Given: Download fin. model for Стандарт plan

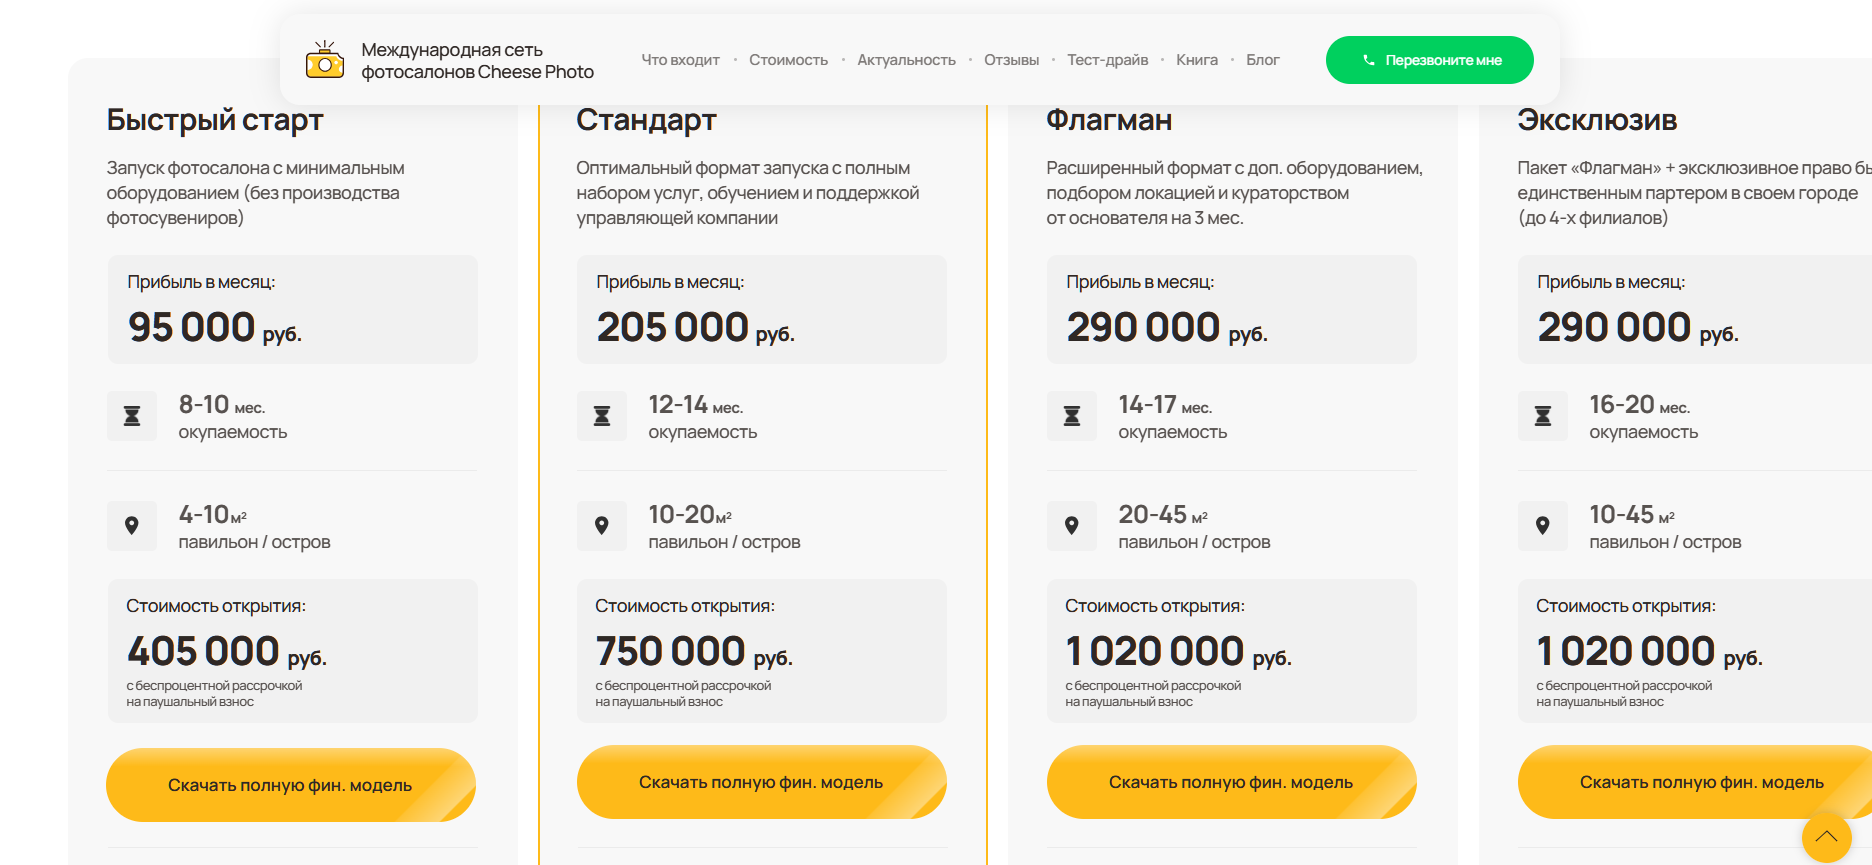Looking at the screenshot, I should click(x=761, y=782).
